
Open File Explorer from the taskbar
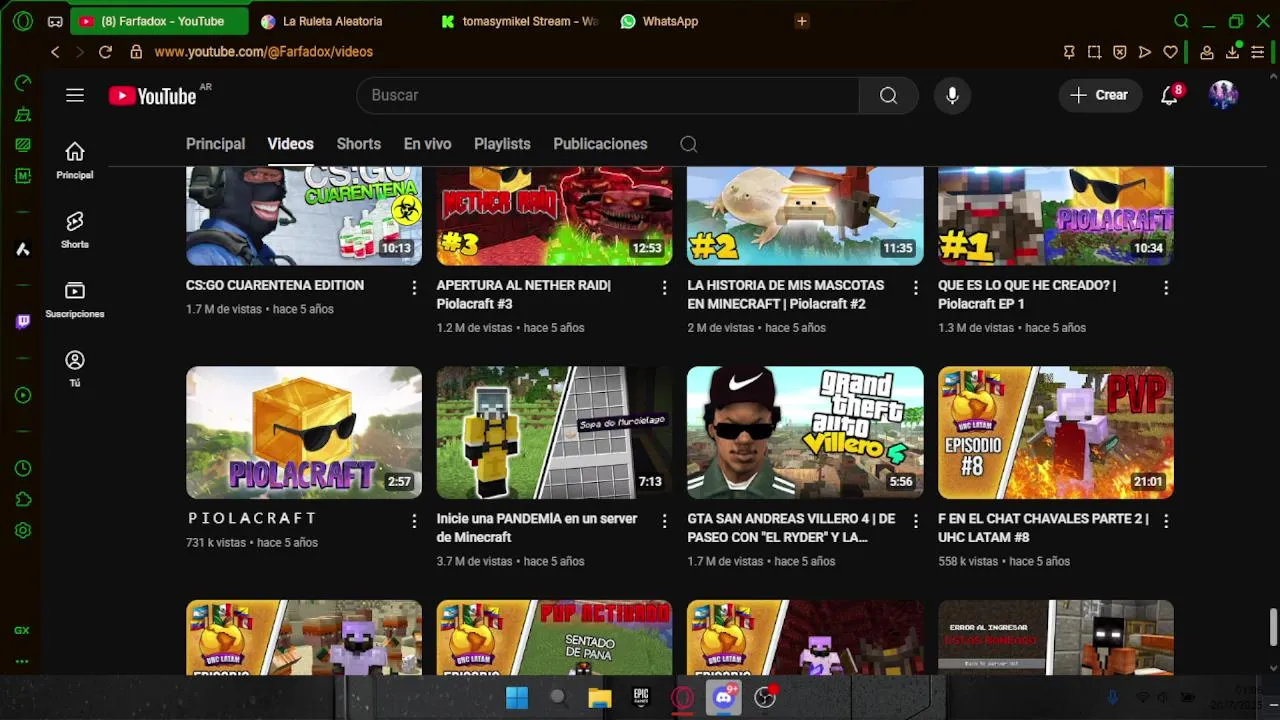(599, 698)
